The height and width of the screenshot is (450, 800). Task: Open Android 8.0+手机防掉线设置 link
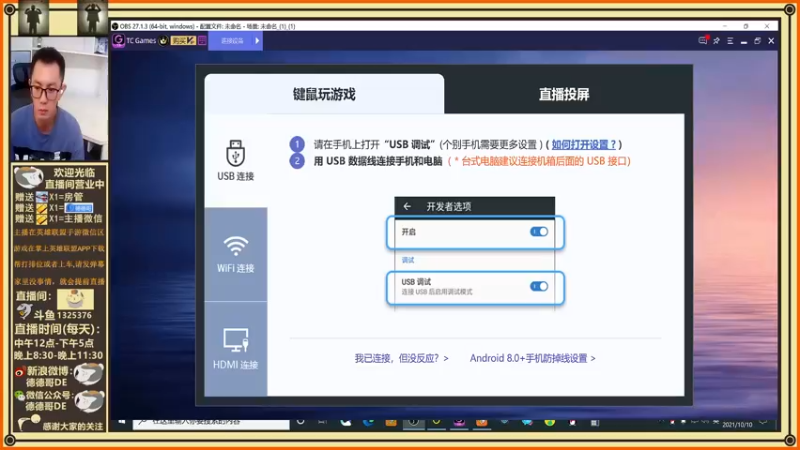tap(533, 358)
